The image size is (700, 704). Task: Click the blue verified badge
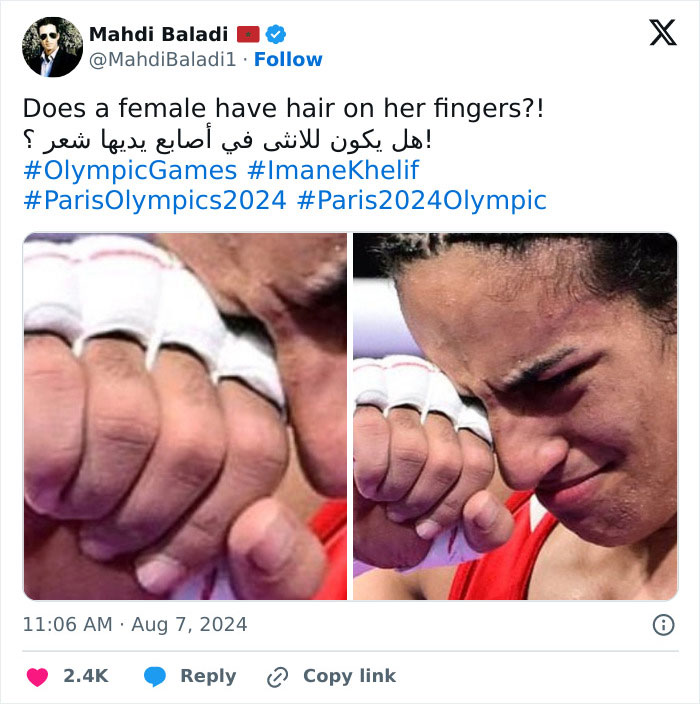coord(276,34)
